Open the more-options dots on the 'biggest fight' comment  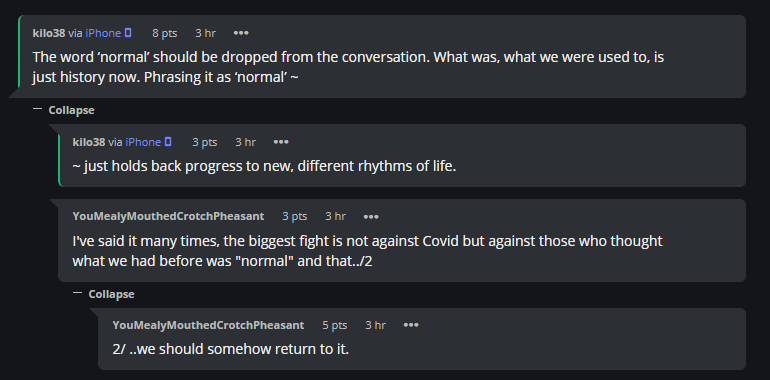(371, 217)
